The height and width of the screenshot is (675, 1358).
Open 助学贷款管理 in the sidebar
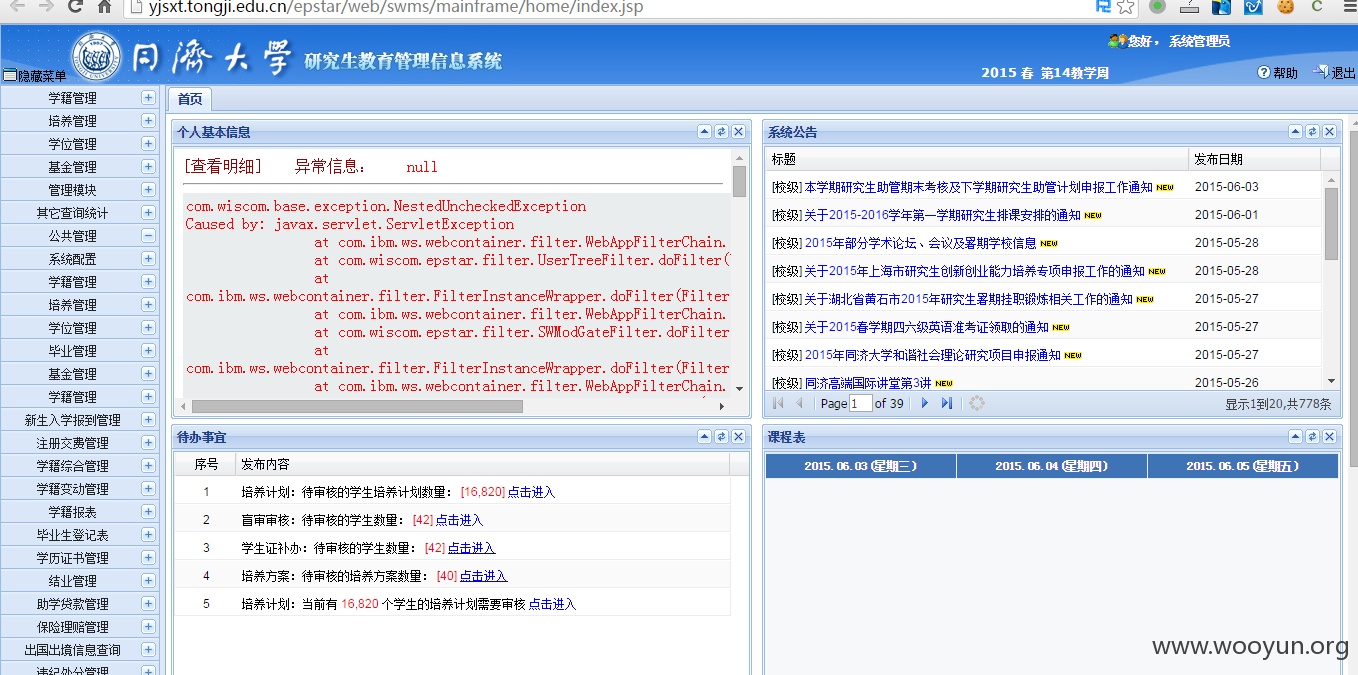(73, 604)
